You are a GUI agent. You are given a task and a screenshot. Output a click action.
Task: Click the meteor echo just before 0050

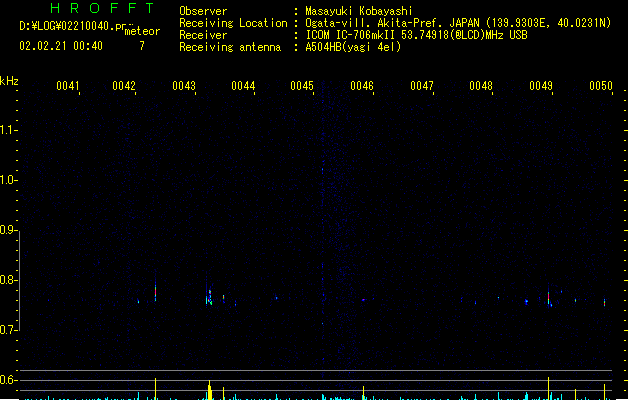pos(605,302)
